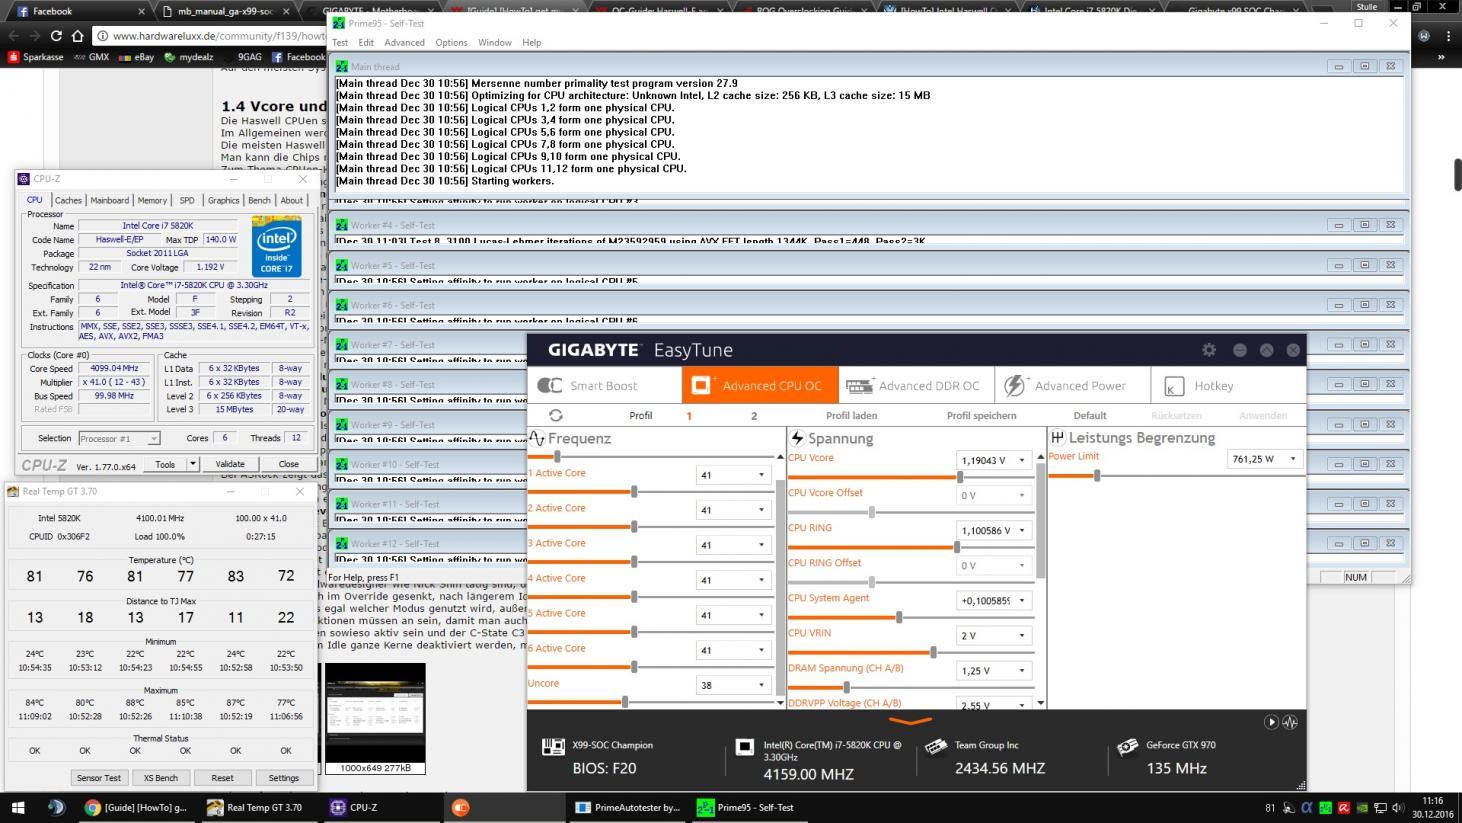Viewport: 1462px width, 823px height.
Task: Click Profil laden in EasyTune
Action: 851,415
